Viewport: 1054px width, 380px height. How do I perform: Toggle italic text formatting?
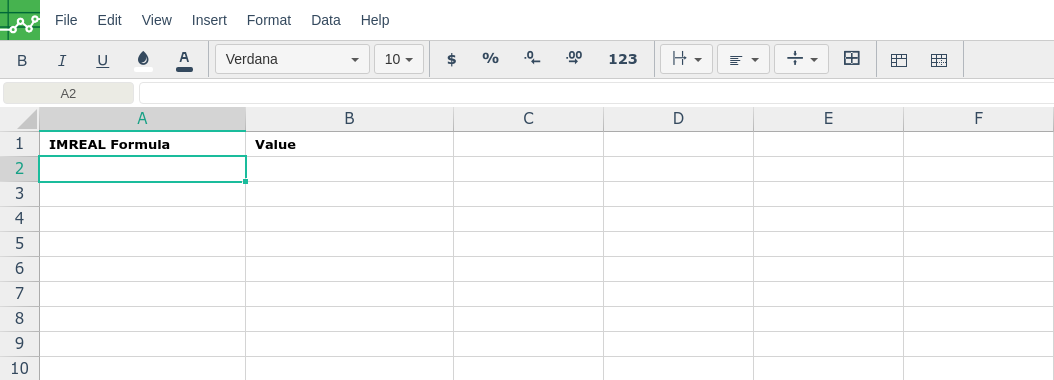click(62, 60)
